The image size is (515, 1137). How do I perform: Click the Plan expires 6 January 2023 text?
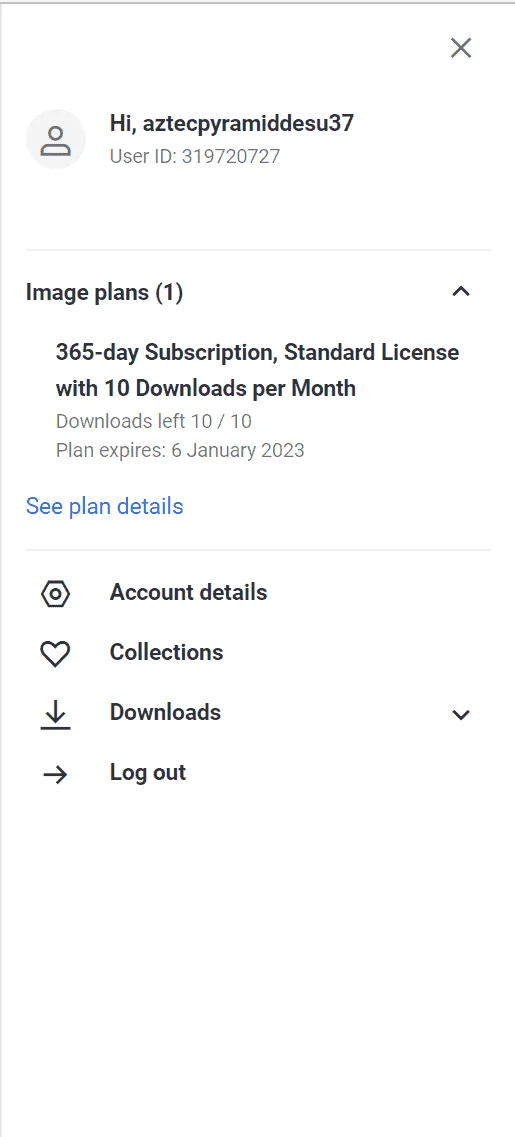(x=180, y=450)
